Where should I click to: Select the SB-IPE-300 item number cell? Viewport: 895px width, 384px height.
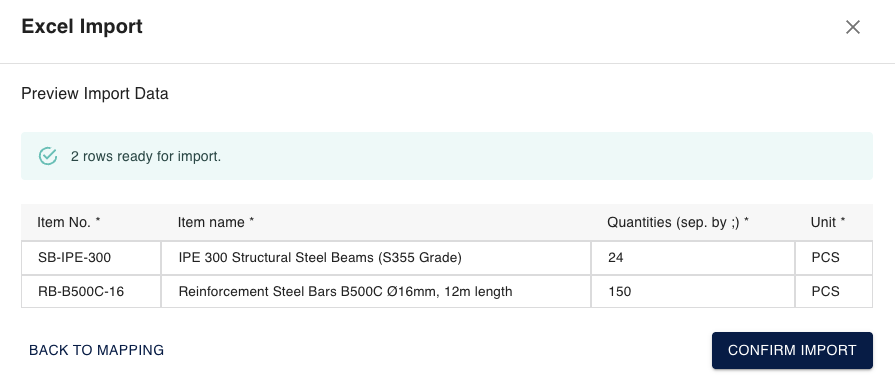pyautogui.click(x=91, y=258)
